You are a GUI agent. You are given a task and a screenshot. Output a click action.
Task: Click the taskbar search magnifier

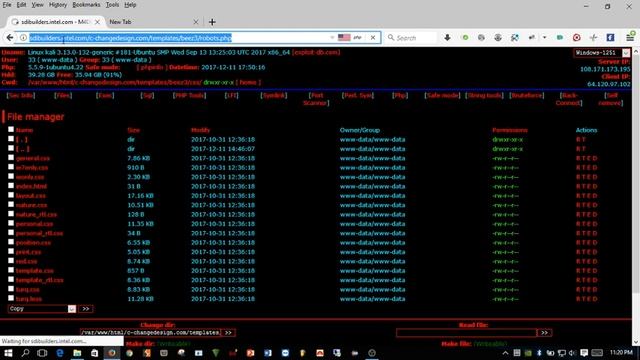25,353
